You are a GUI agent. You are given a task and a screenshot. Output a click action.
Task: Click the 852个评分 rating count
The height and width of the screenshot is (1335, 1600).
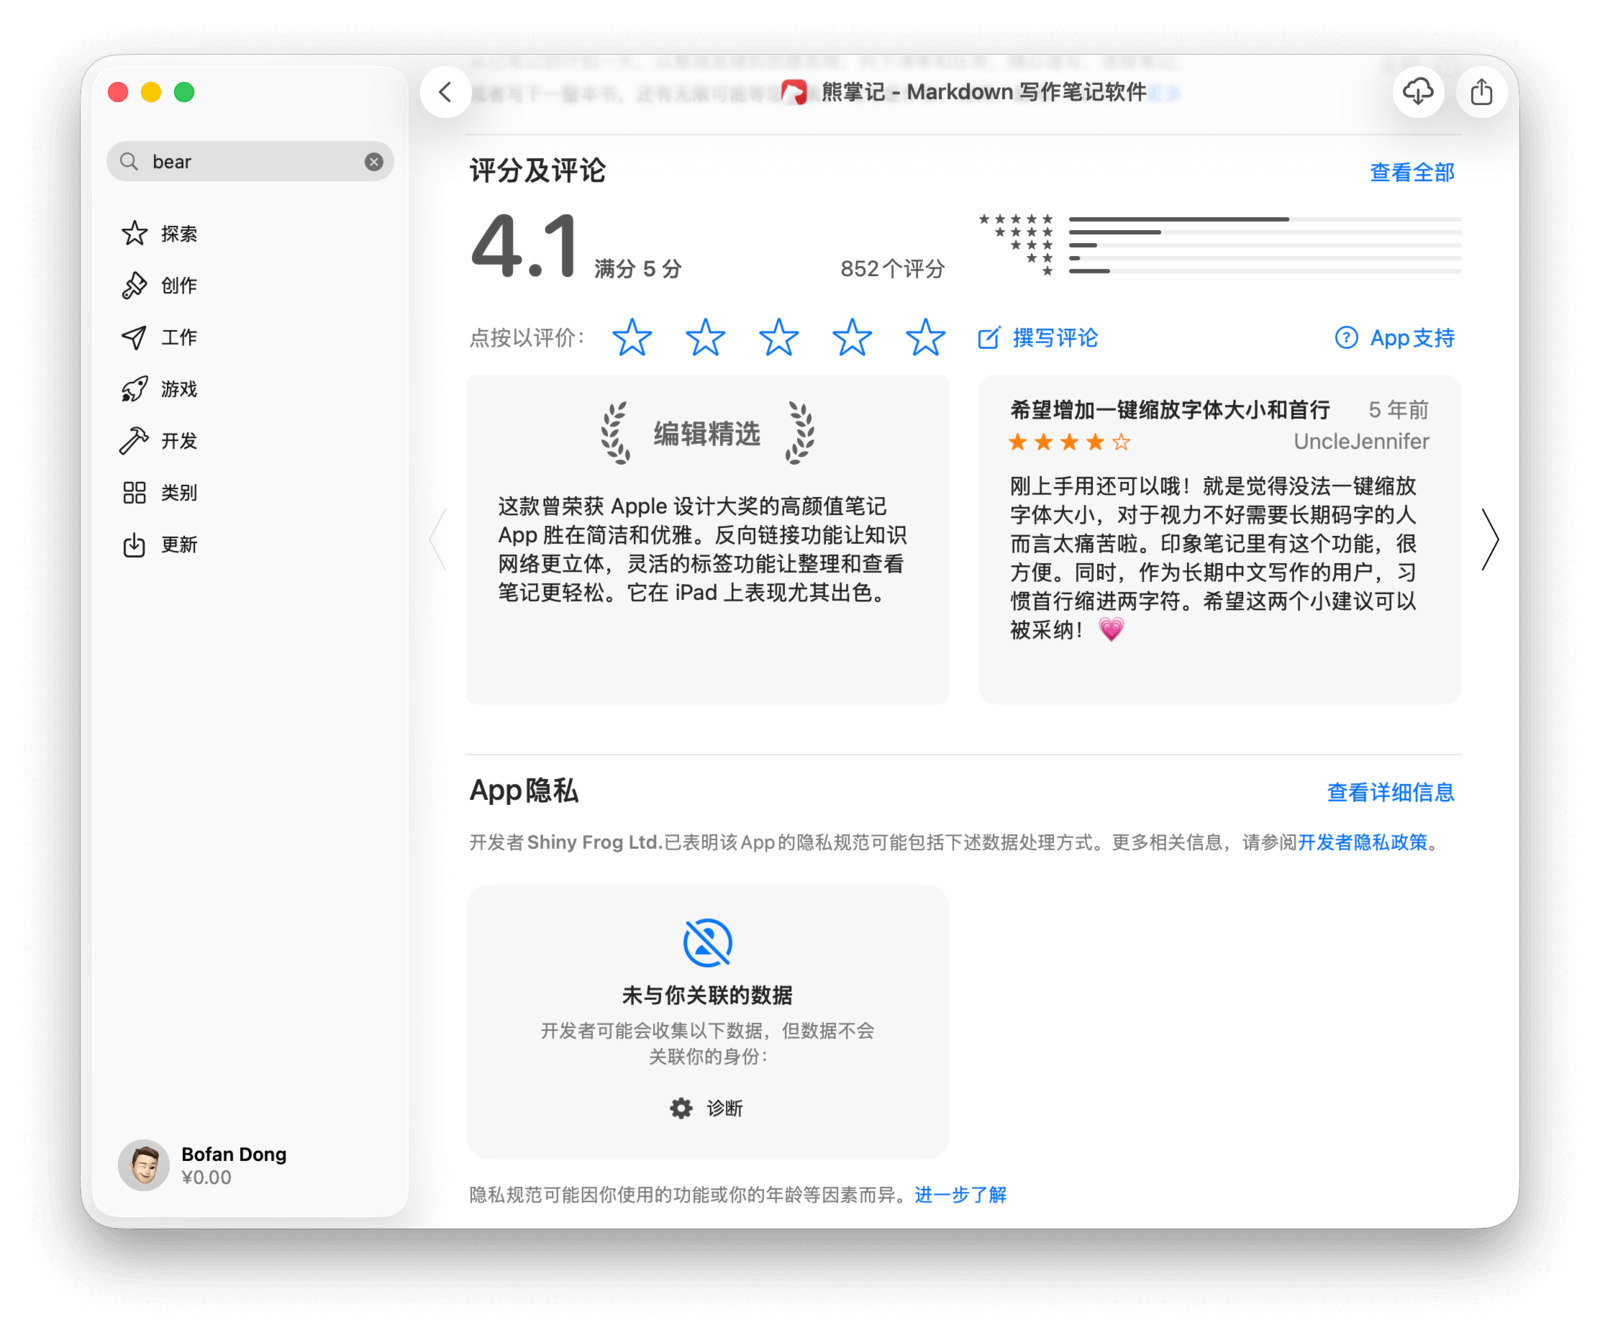click(x=892, y=269)
